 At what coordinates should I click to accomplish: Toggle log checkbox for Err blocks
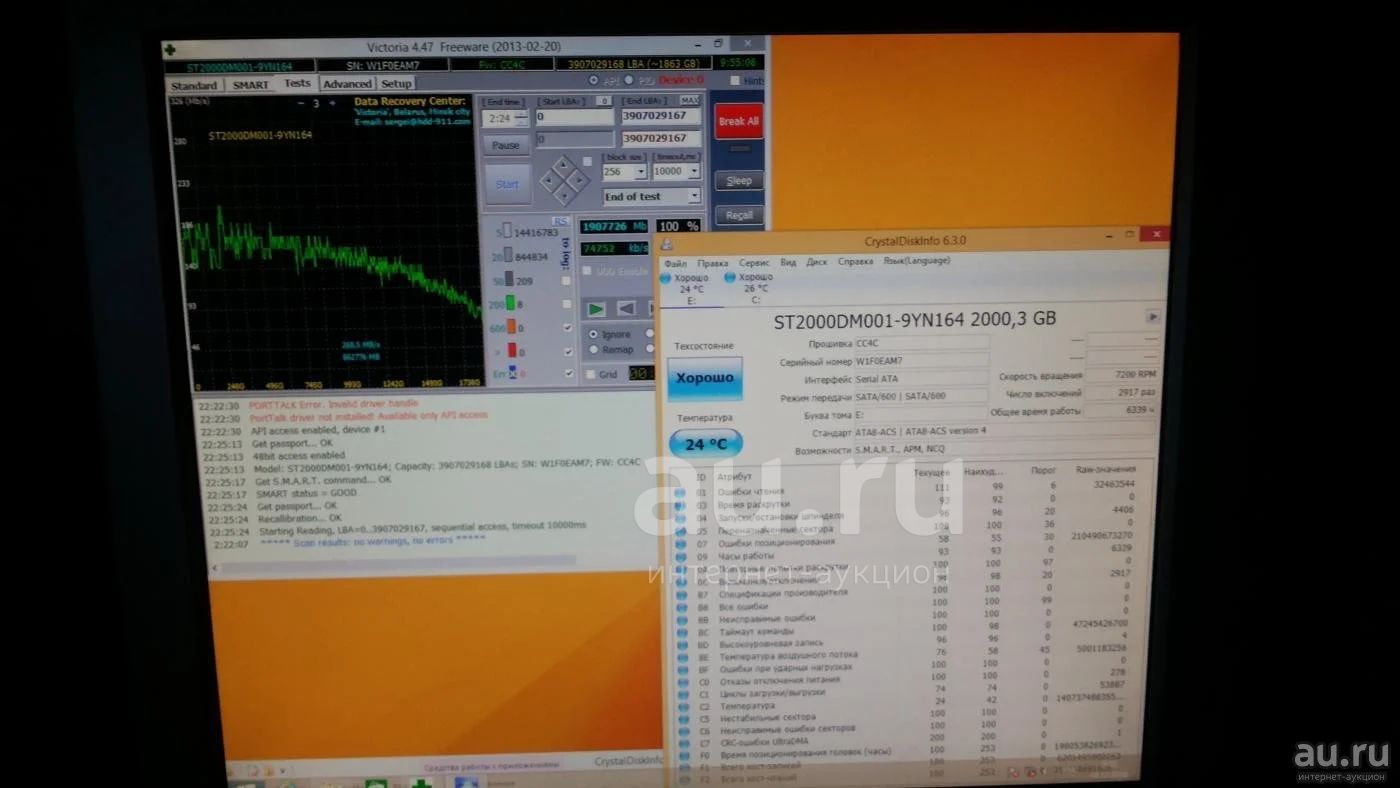pos(569,372)
